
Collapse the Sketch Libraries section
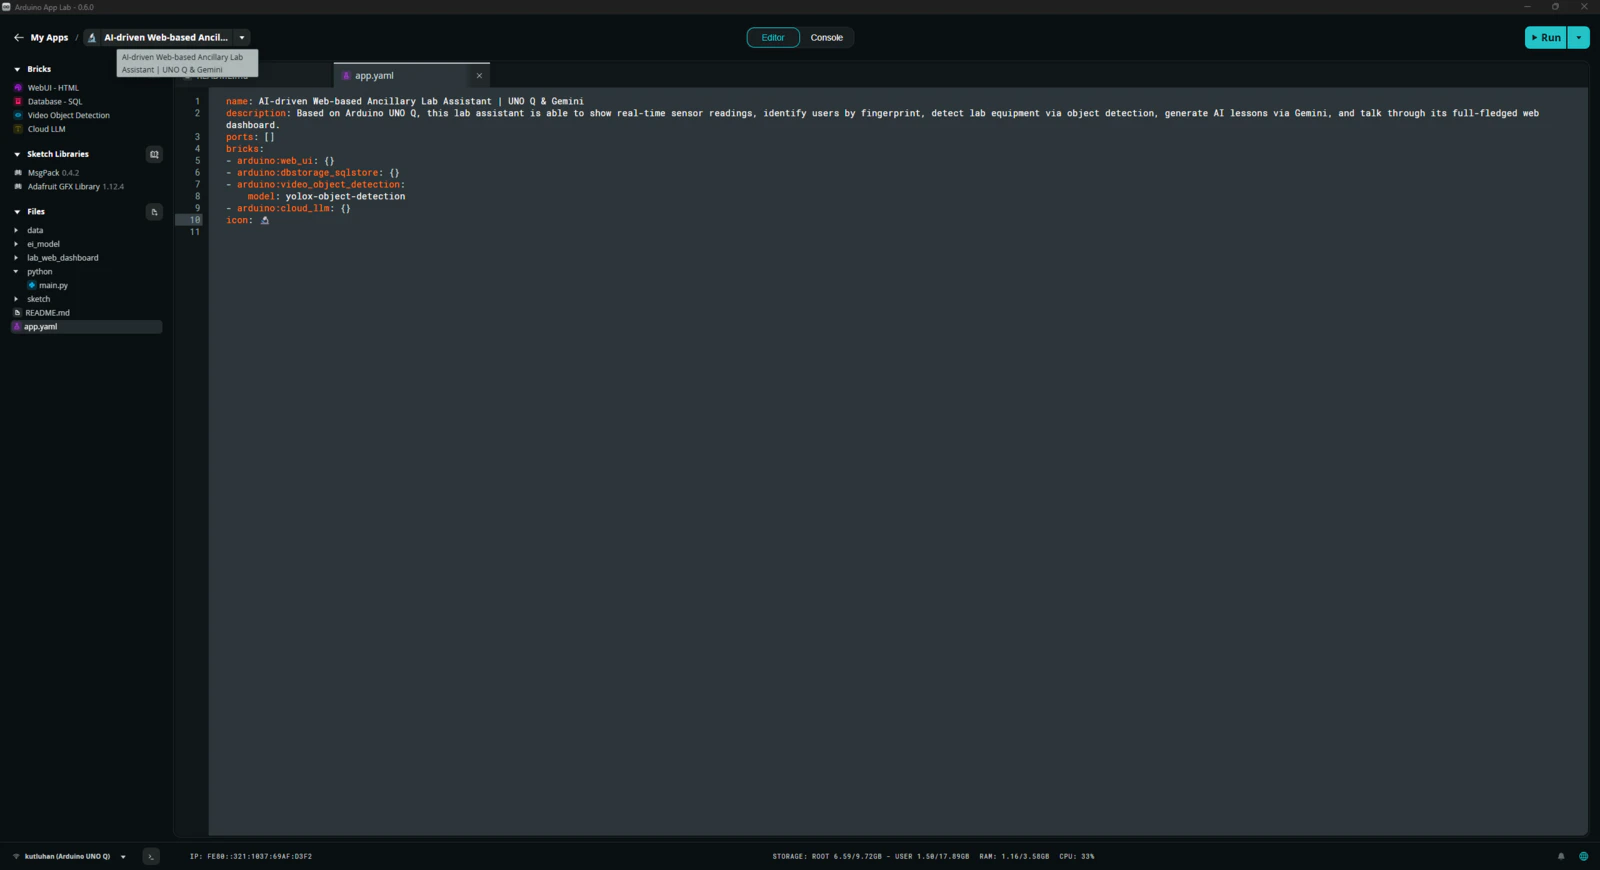coord(17,154)
